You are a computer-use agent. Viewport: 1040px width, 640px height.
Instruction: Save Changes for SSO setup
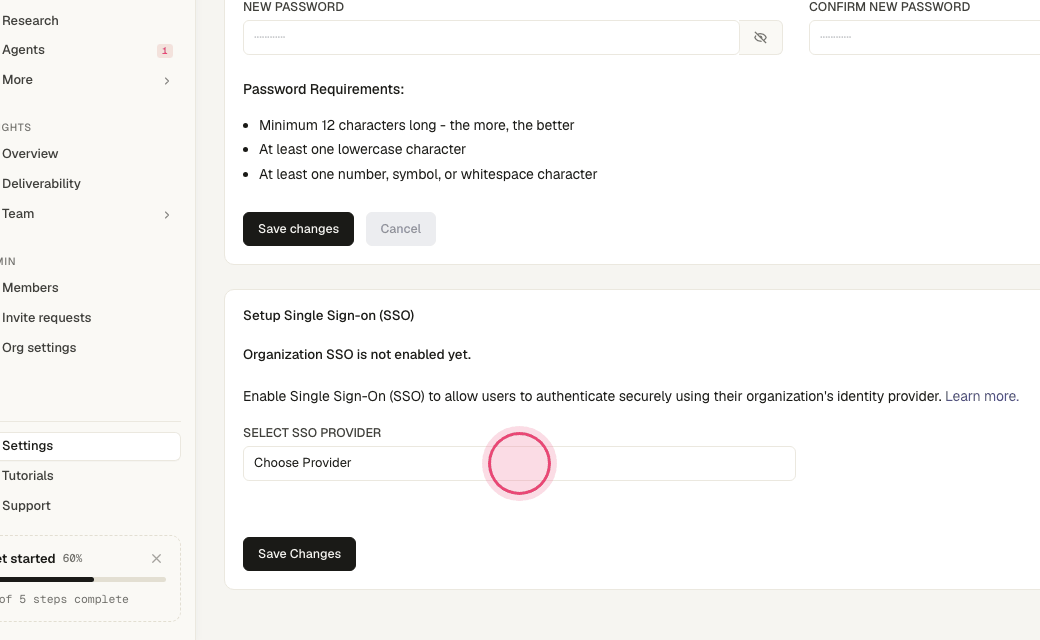299,554
